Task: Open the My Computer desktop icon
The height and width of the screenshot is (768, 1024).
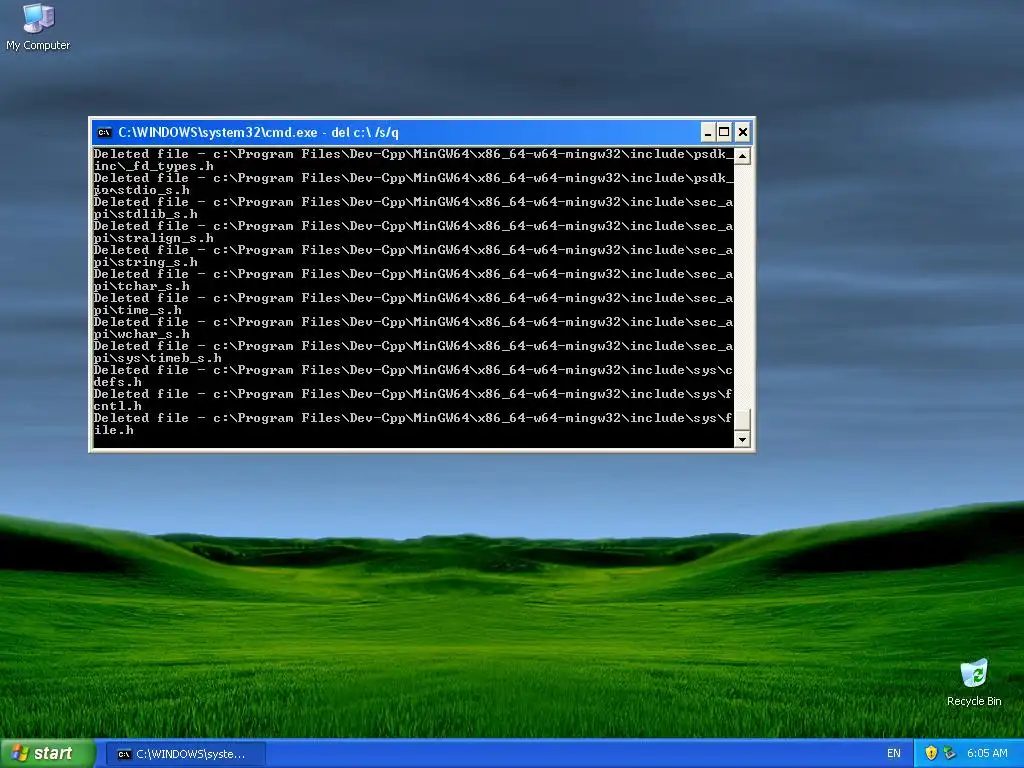Action: [x=38, y=27]
